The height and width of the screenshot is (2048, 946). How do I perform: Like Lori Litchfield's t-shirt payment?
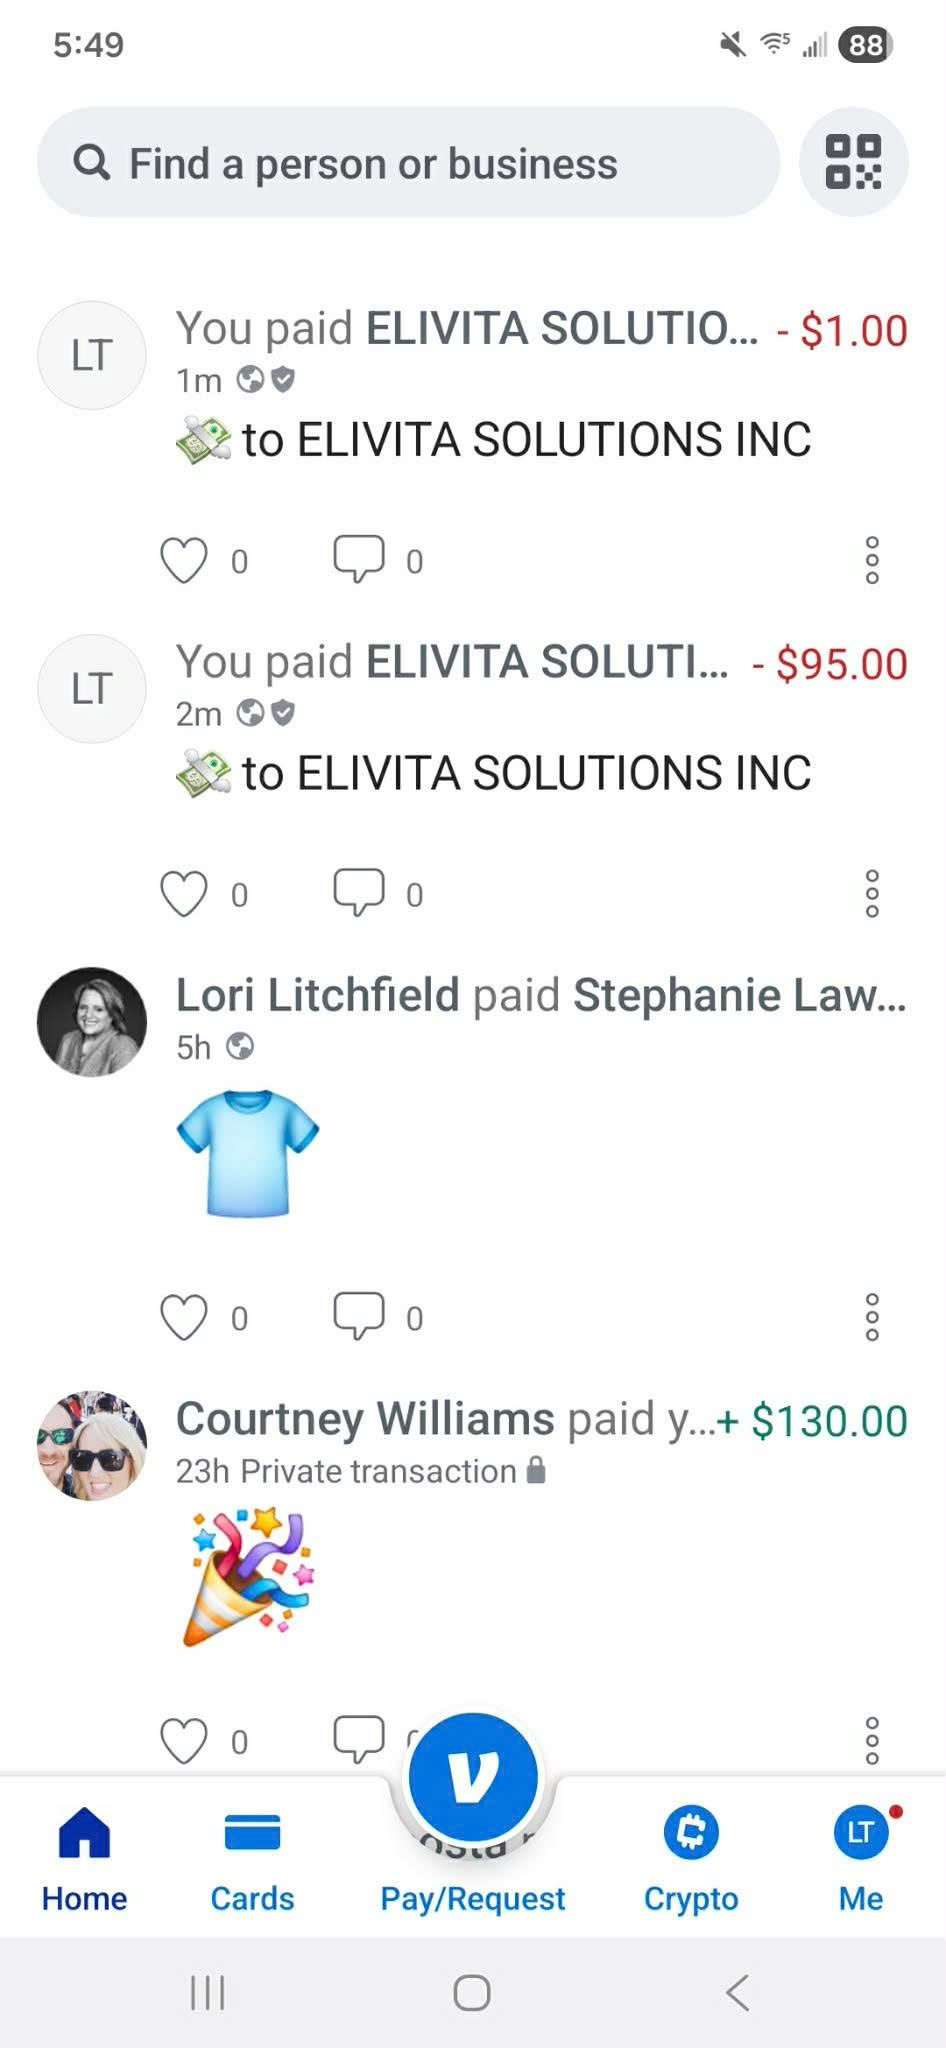[184, 1317]
